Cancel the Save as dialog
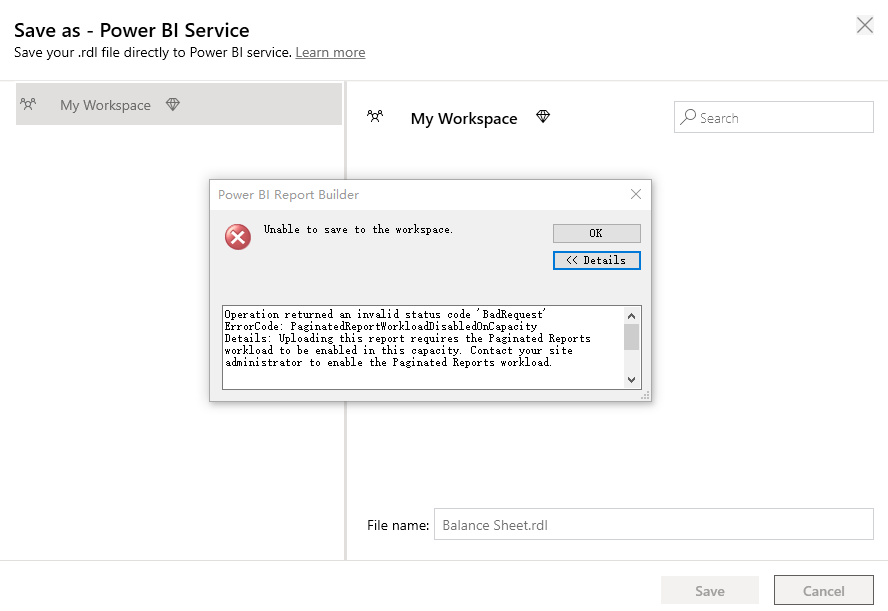The image size is (888, 611). pos(823,591)
